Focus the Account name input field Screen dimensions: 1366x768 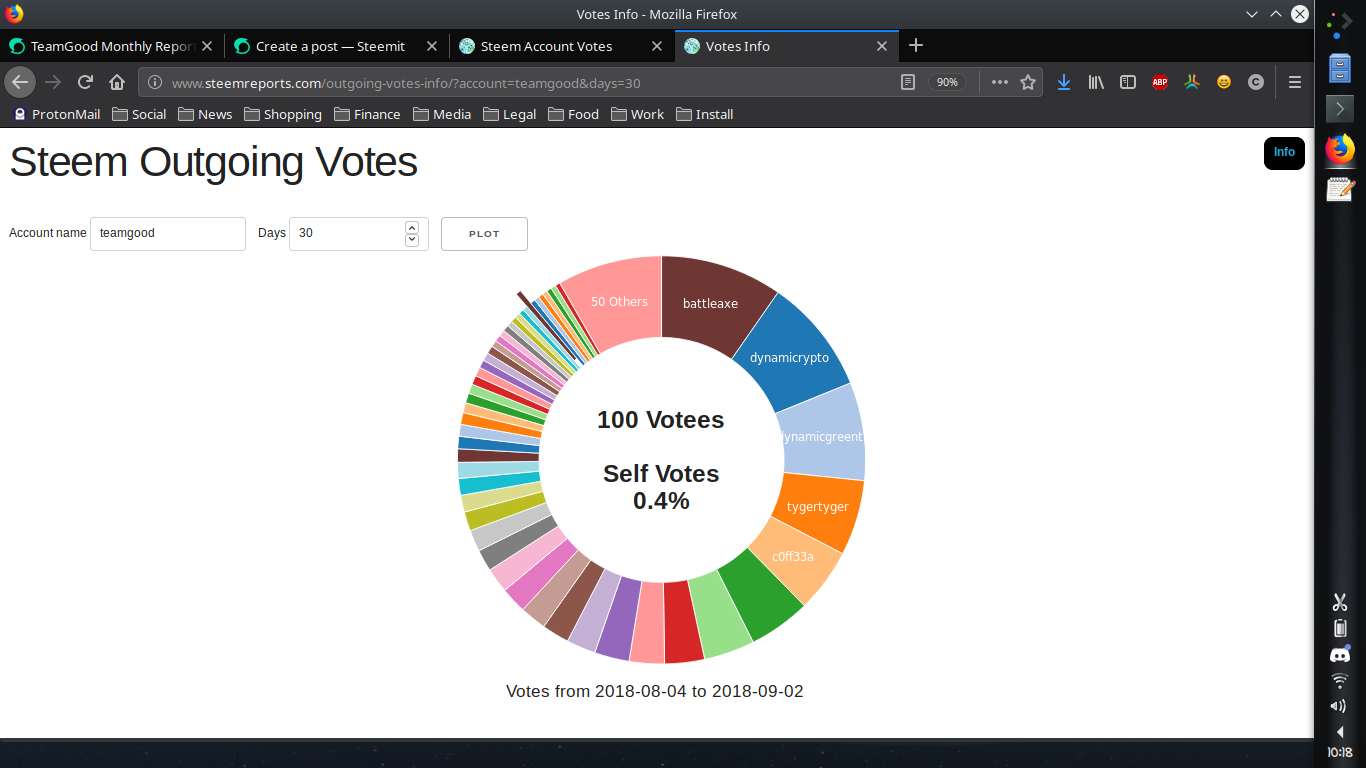(x=168, y=234)
